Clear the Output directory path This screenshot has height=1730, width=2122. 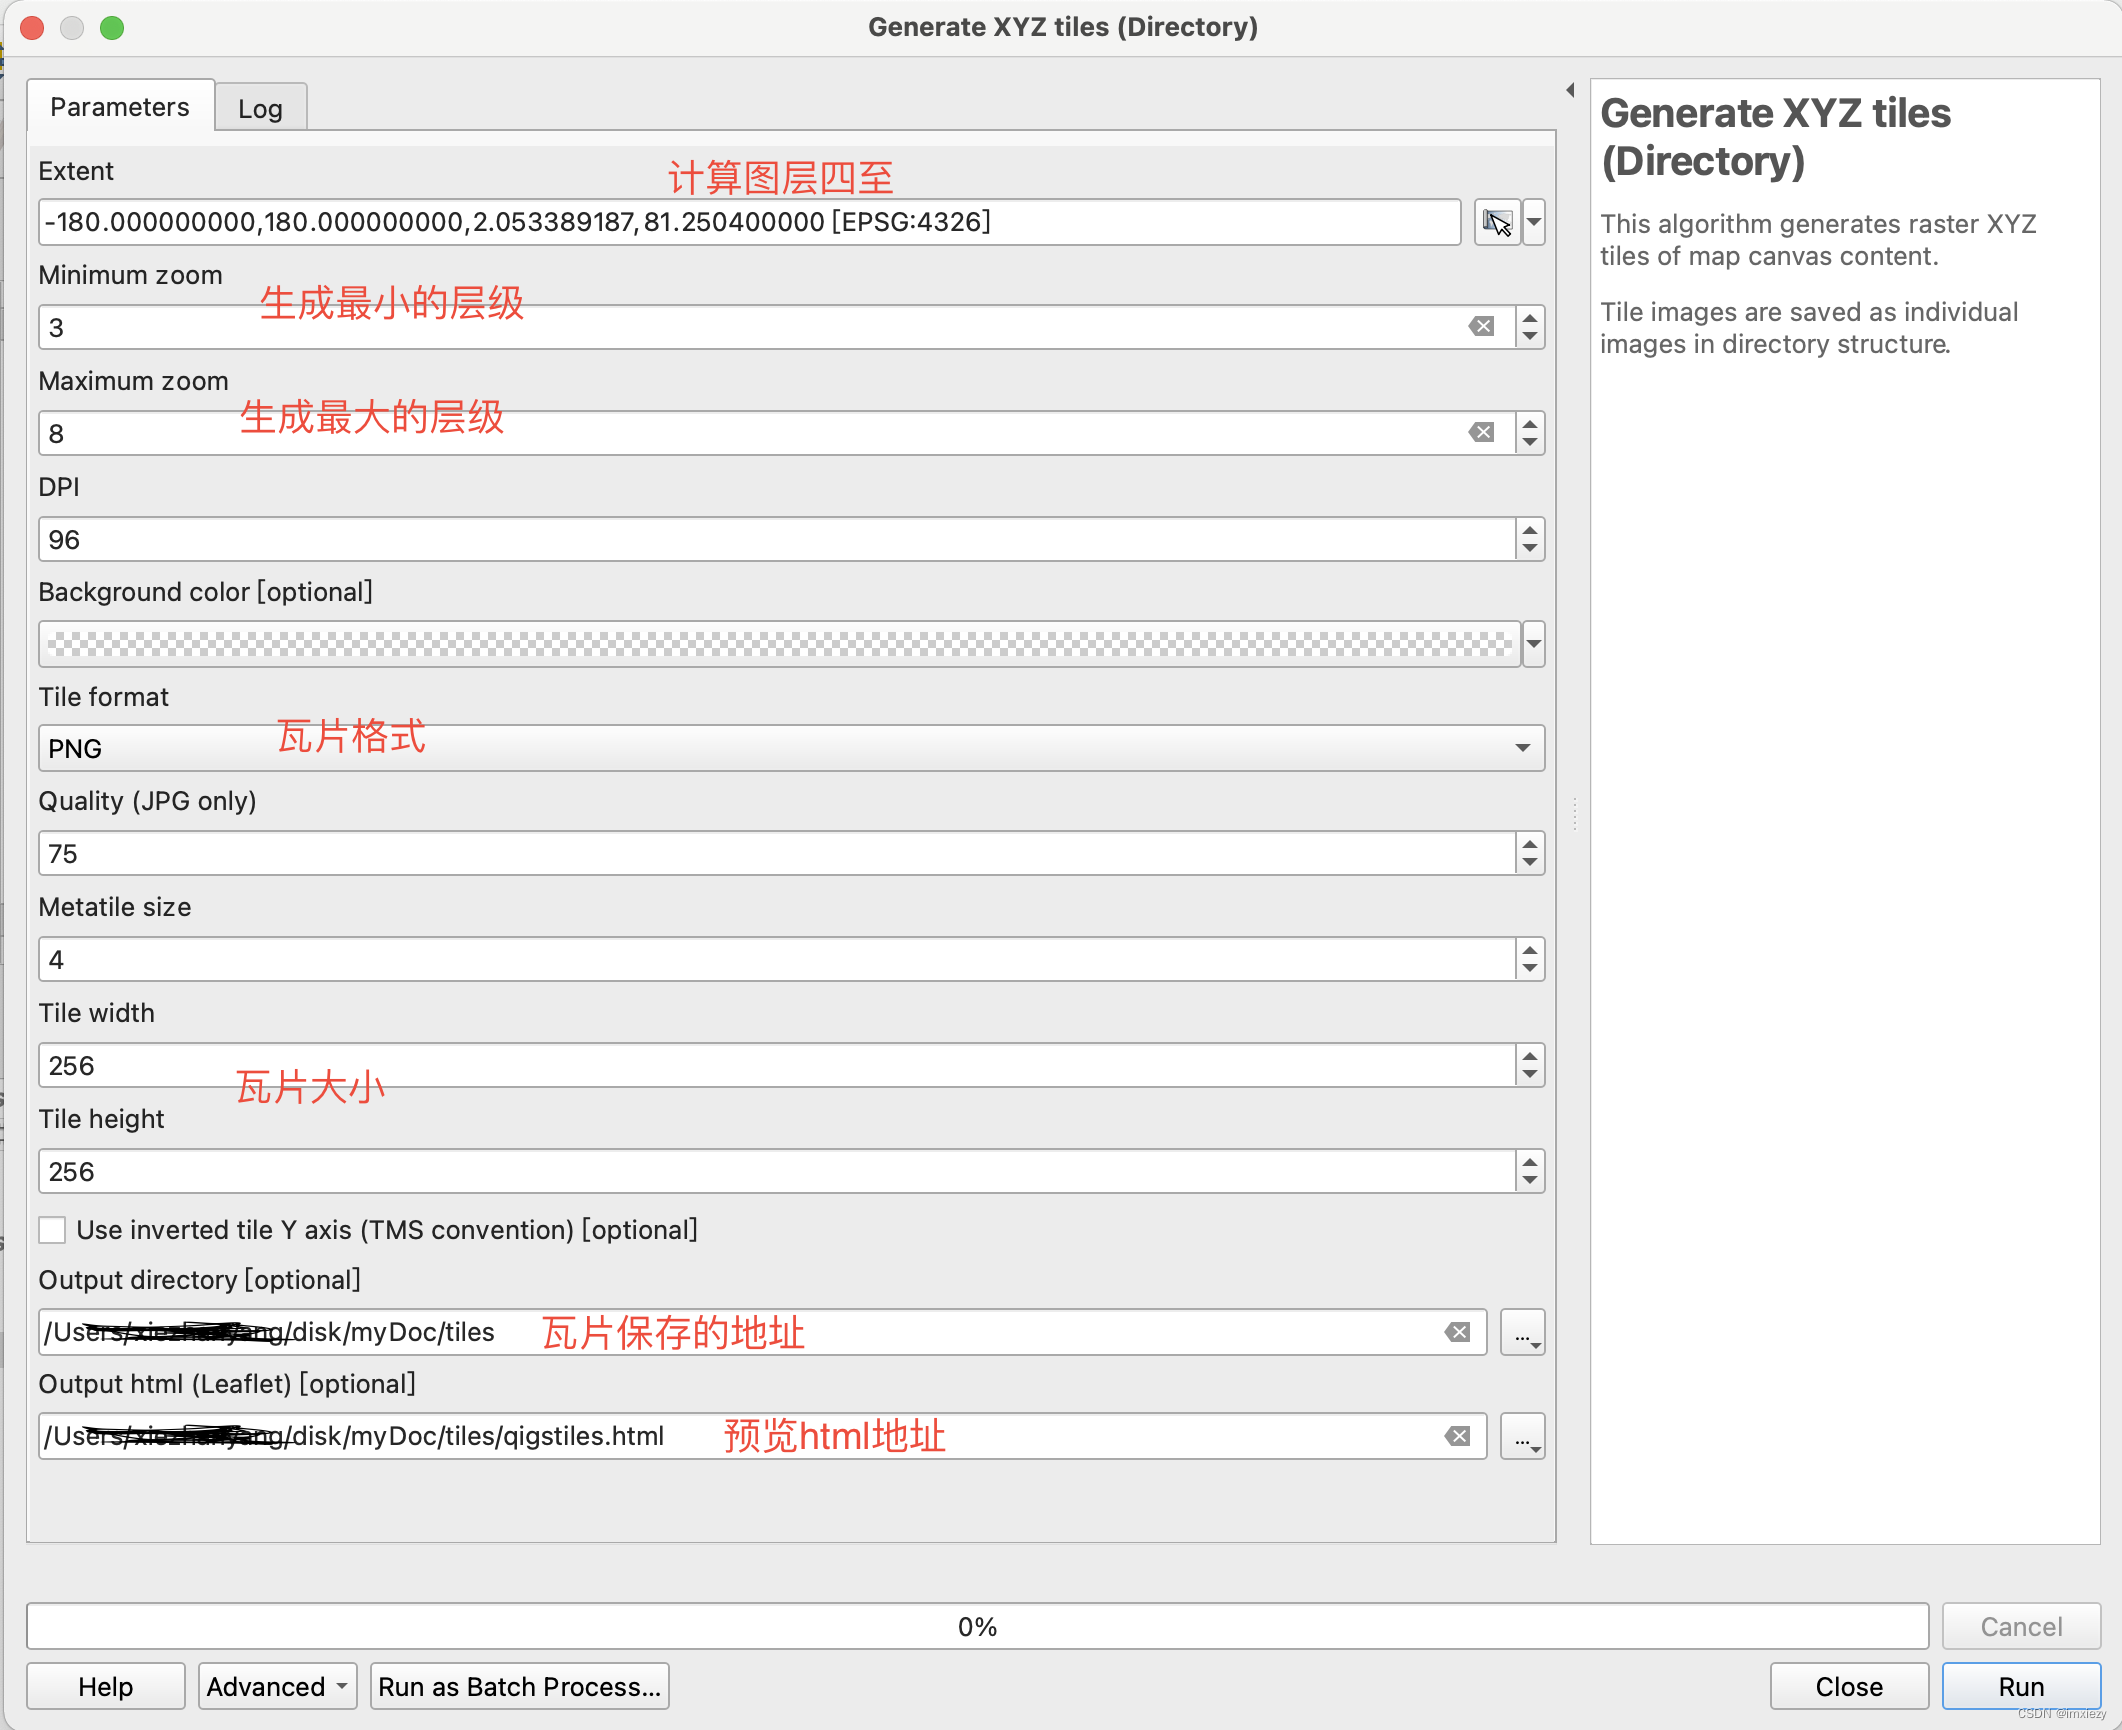1457,1333
